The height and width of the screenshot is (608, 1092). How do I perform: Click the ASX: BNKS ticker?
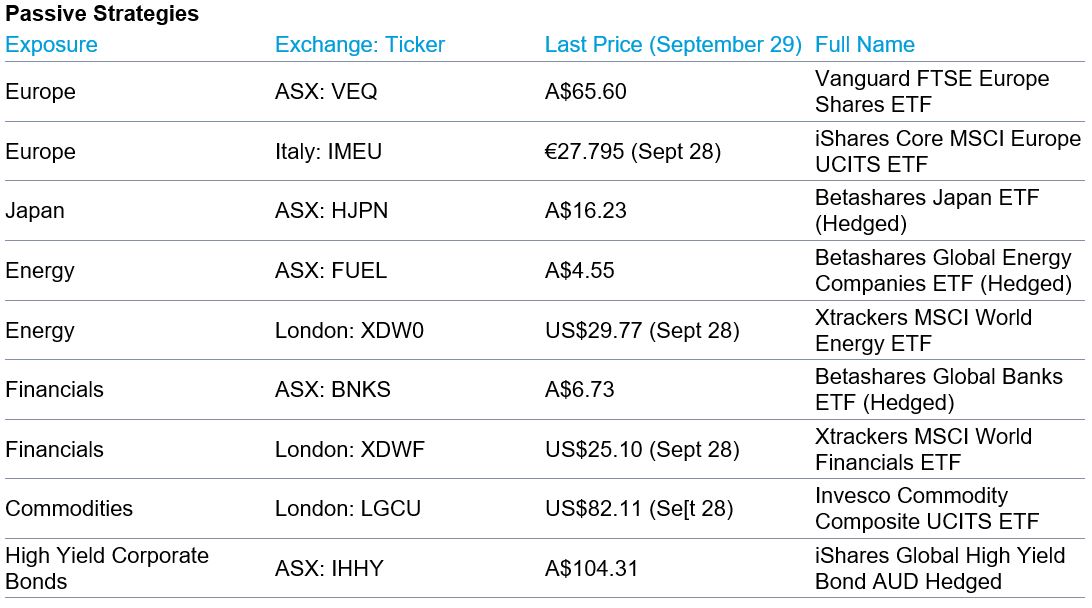pyautogui.click(x=333, y=390)
